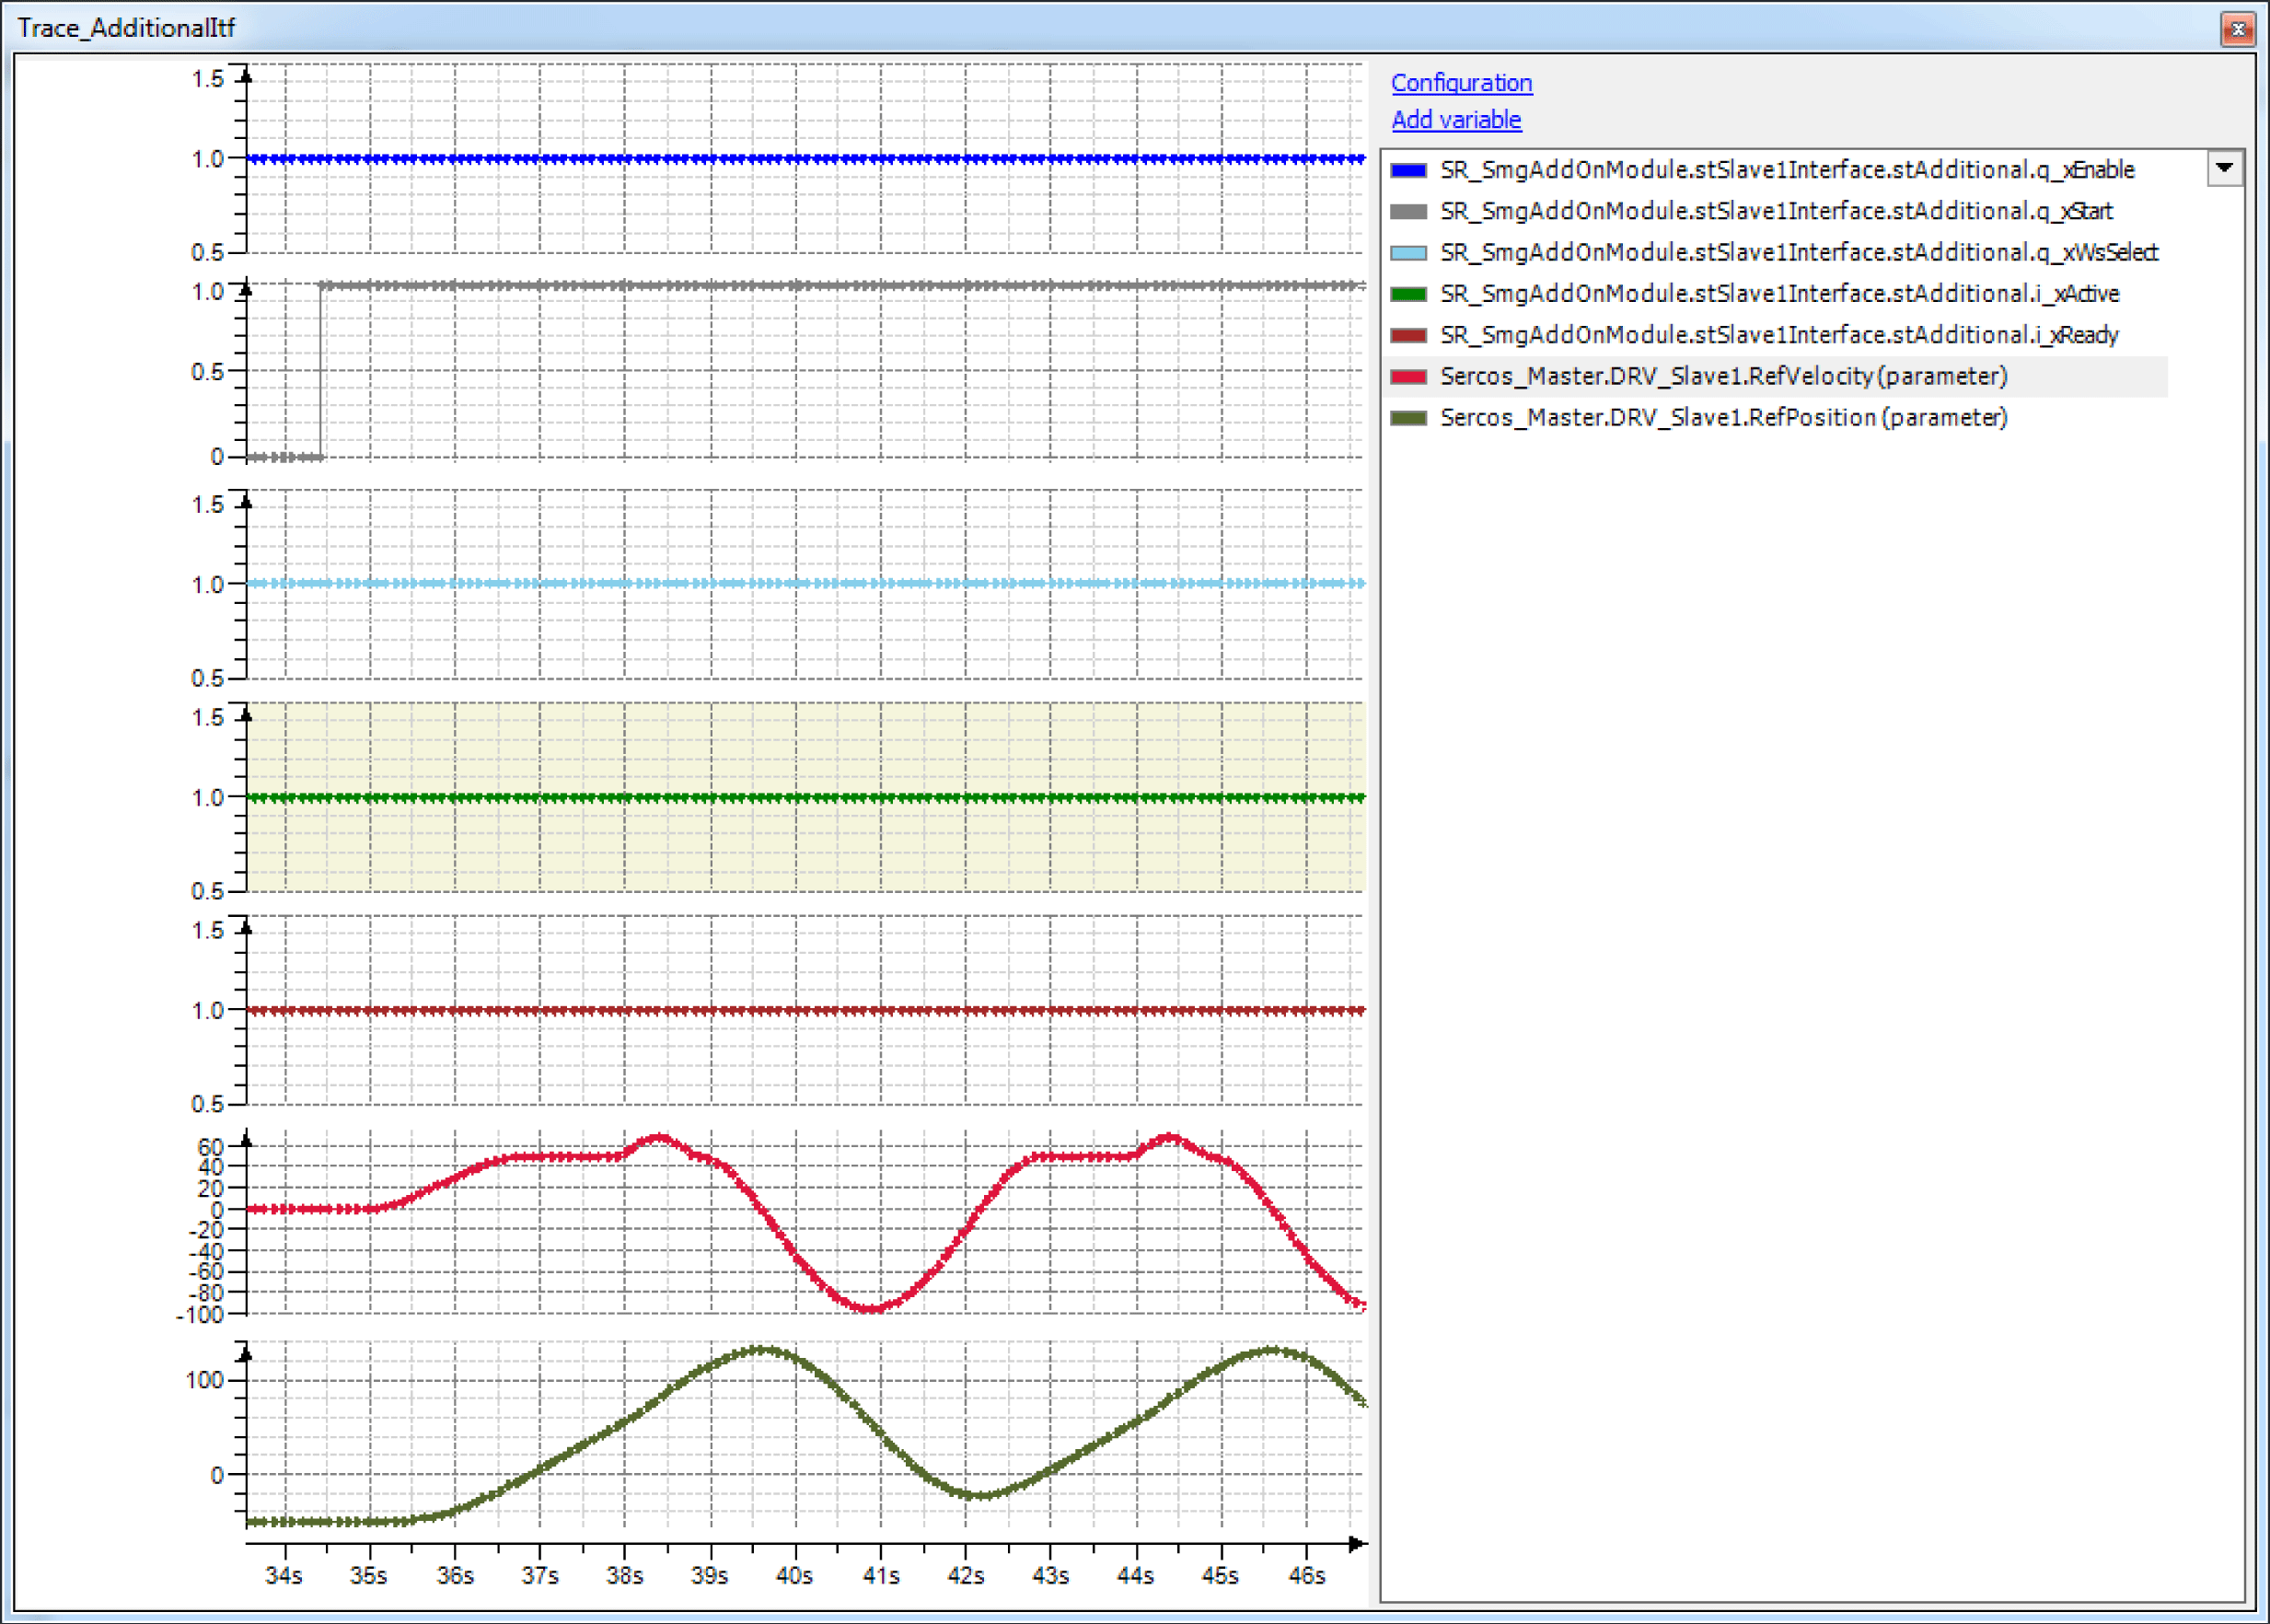This screenshot has width=2270, height=1624.
Task: Click the olive RefPosition color swatch
Action: [1408, 418]
